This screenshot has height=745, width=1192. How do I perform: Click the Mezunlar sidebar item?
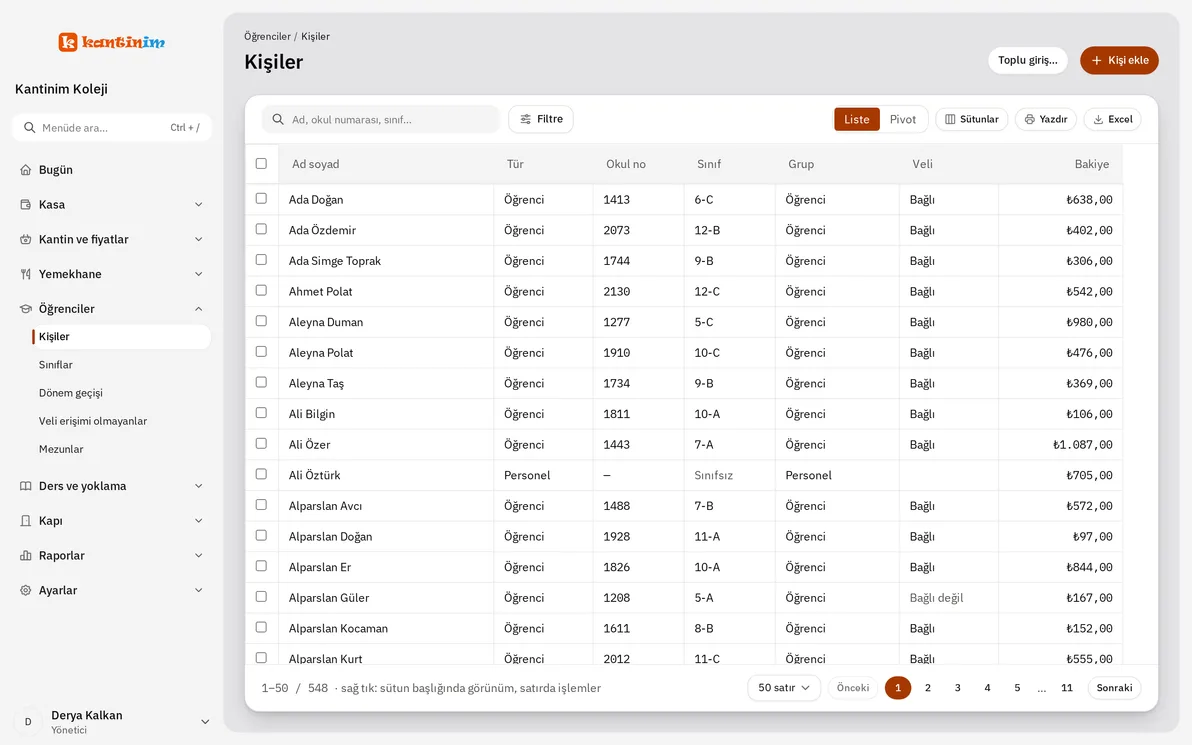tap(61, 449)
